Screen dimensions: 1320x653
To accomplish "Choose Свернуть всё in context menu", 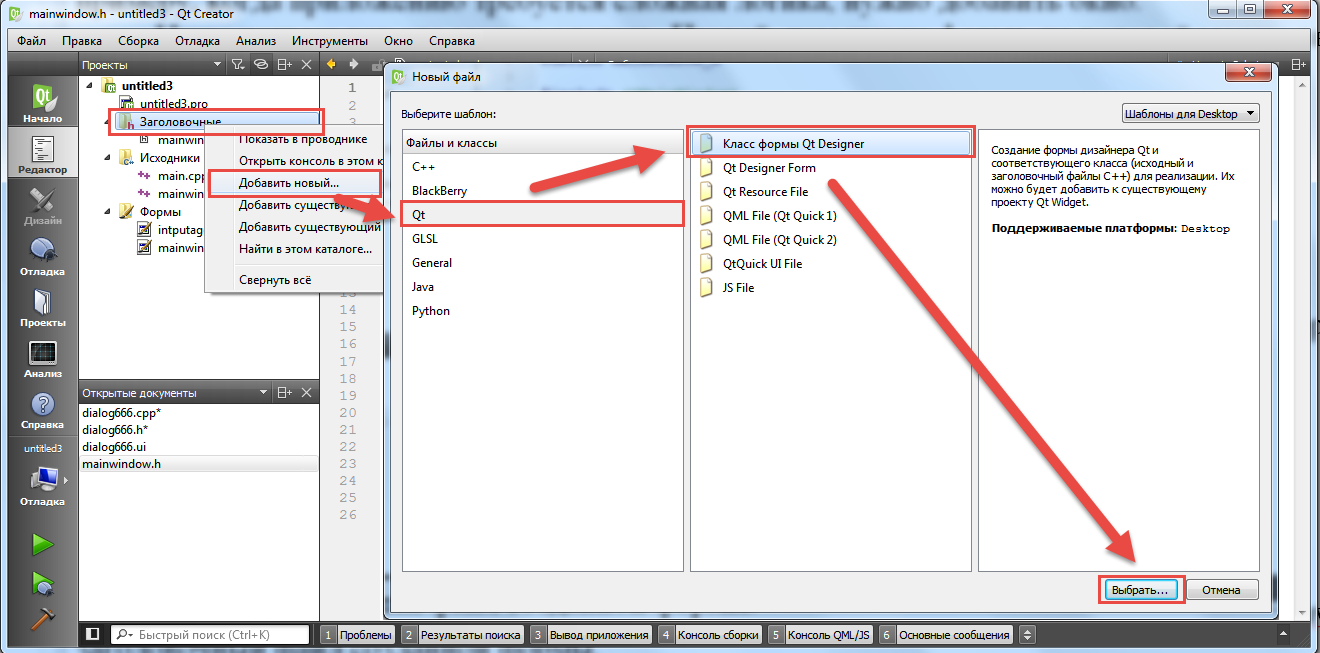I will click(275, 280).
